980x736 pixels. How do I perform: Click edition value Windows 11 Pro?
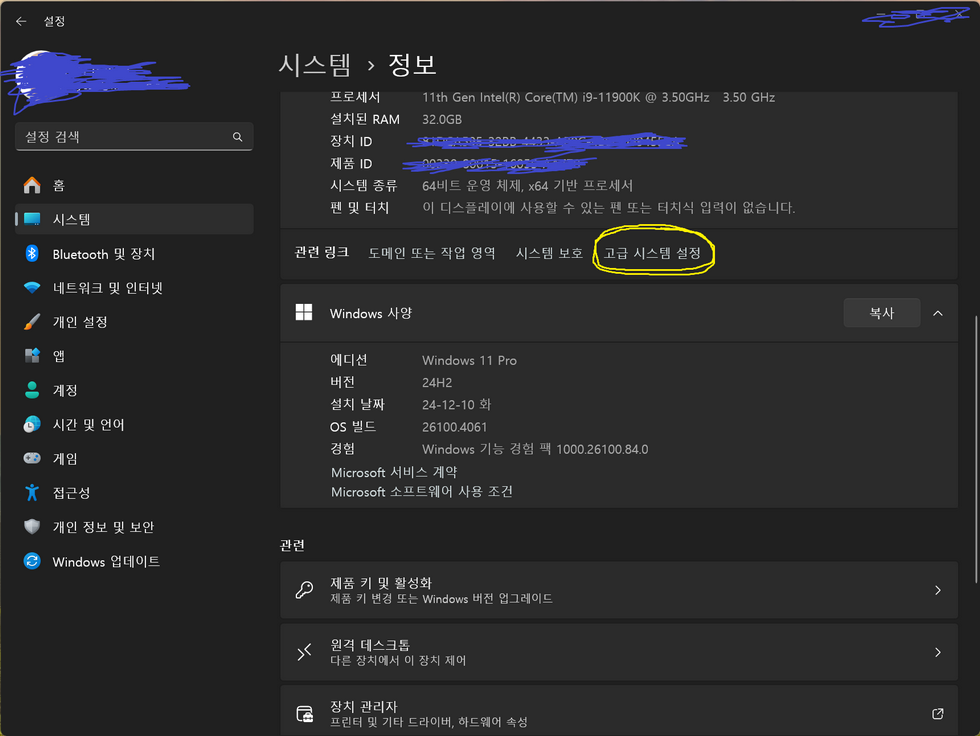tap(469, 361)
